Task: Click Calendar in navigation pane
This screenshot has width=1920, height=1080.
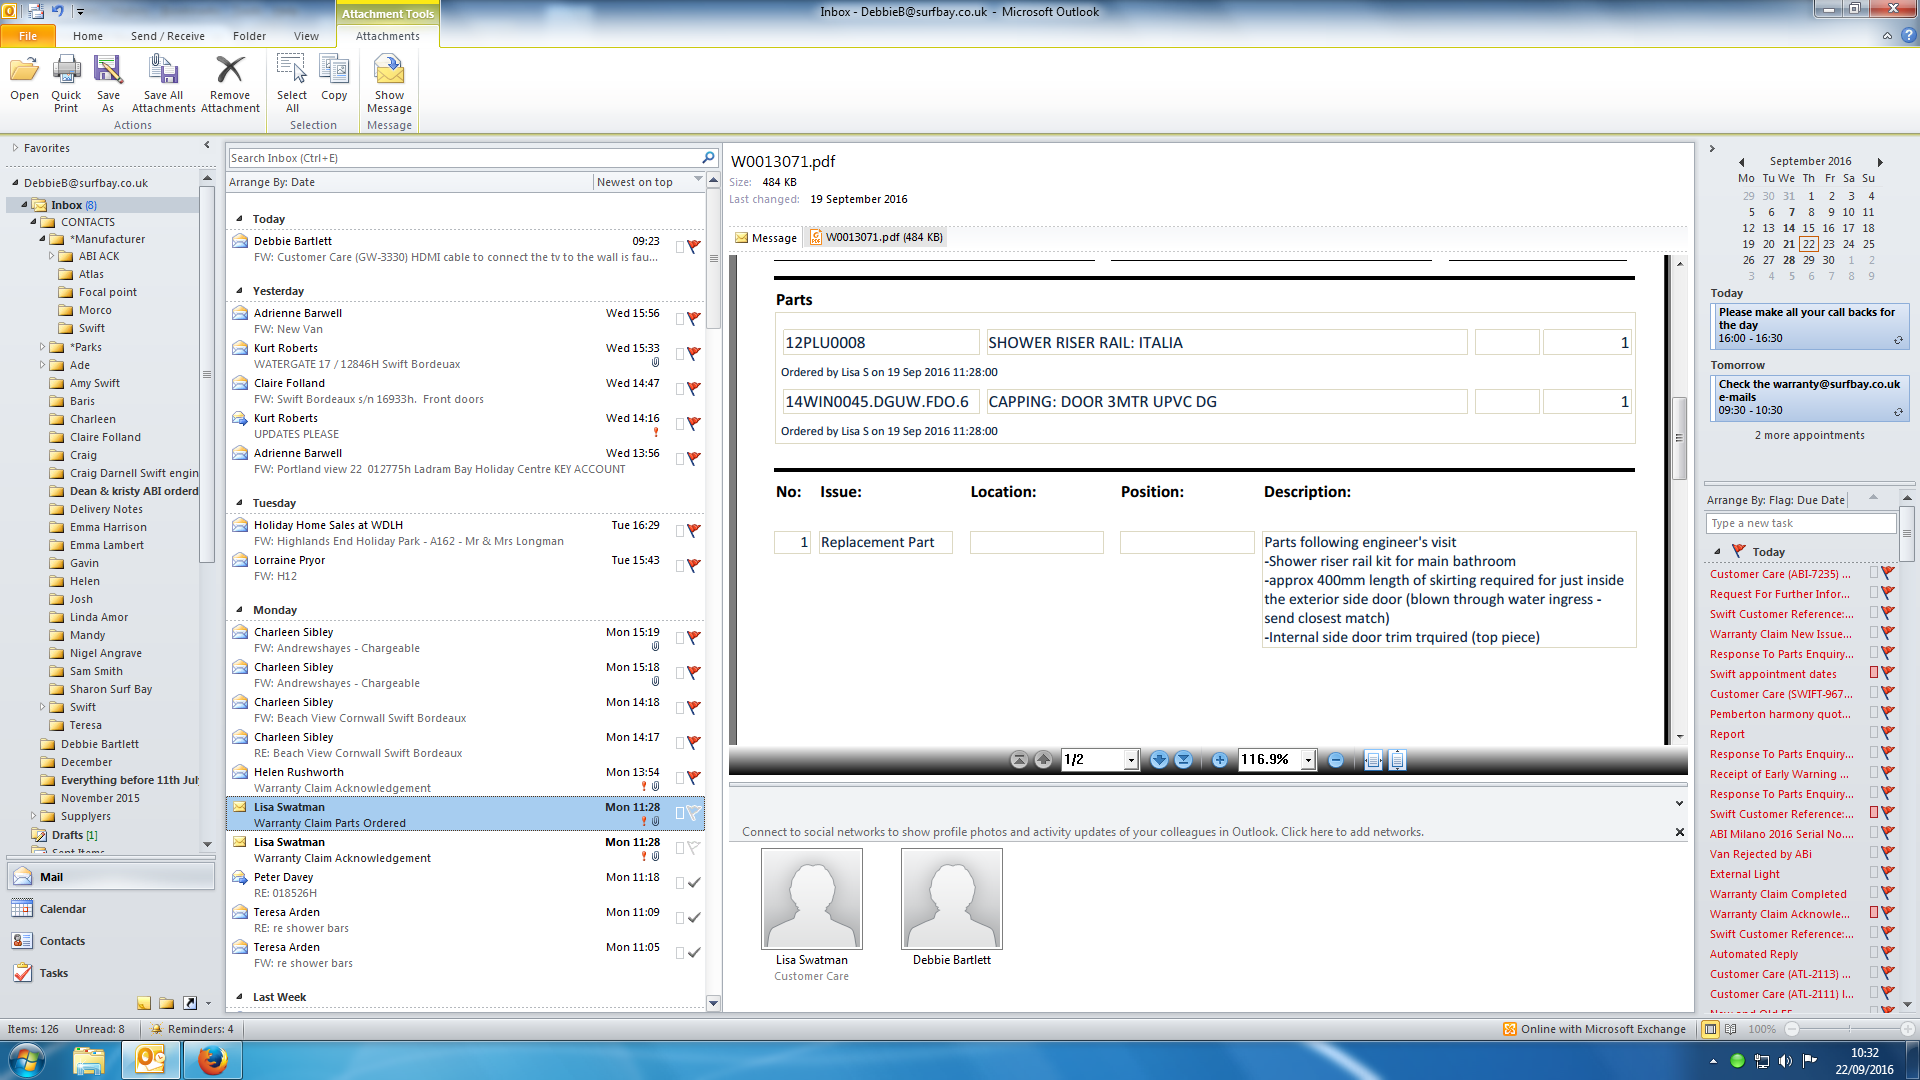Action: (62, 909)
